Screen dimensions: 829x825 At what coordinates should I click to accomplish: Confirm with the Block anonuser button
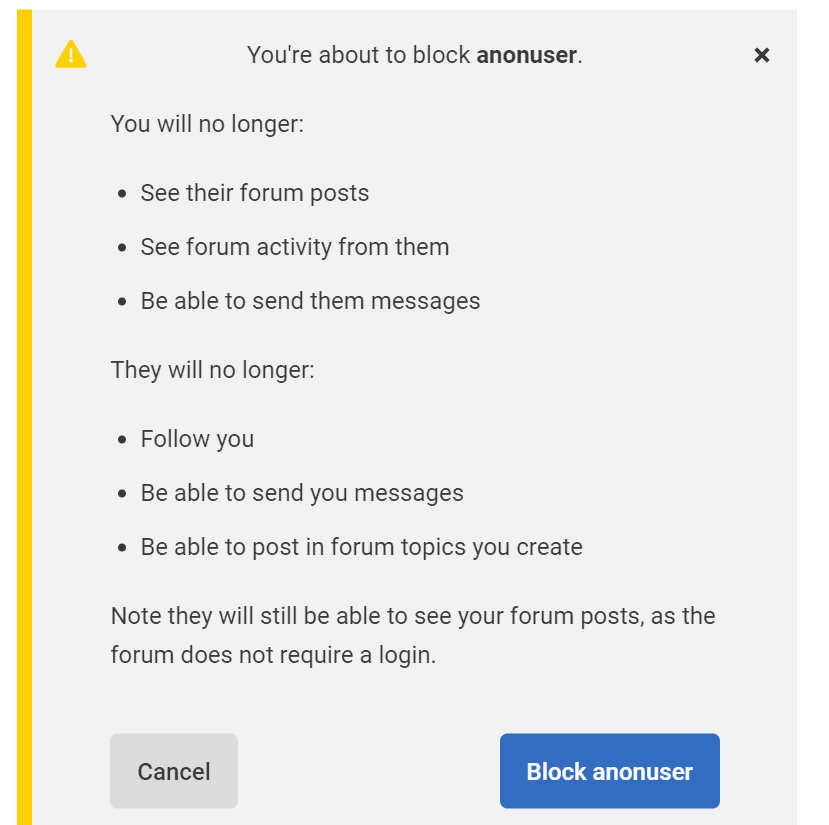[x=609, y=771]
